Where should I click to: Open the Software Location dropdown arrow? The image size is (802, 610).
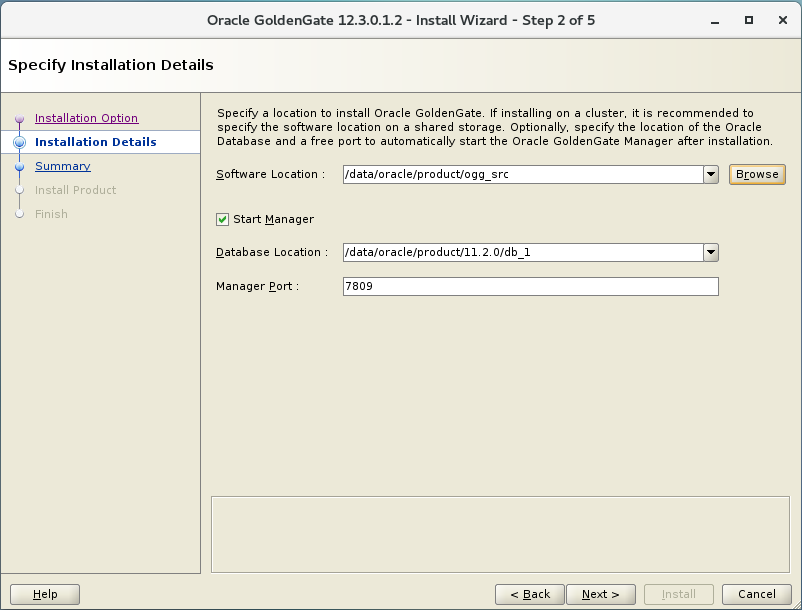tap(711, 174)
